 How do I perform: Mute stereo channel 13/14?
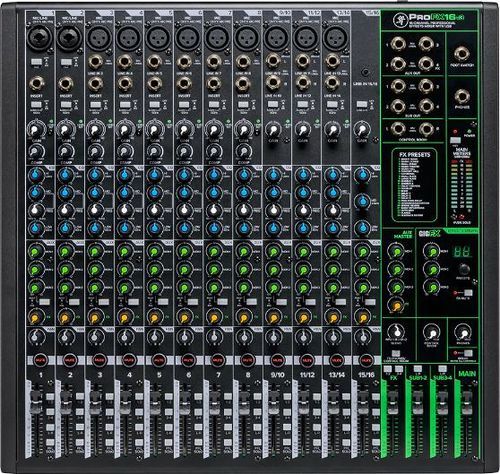tap(336, 360)
